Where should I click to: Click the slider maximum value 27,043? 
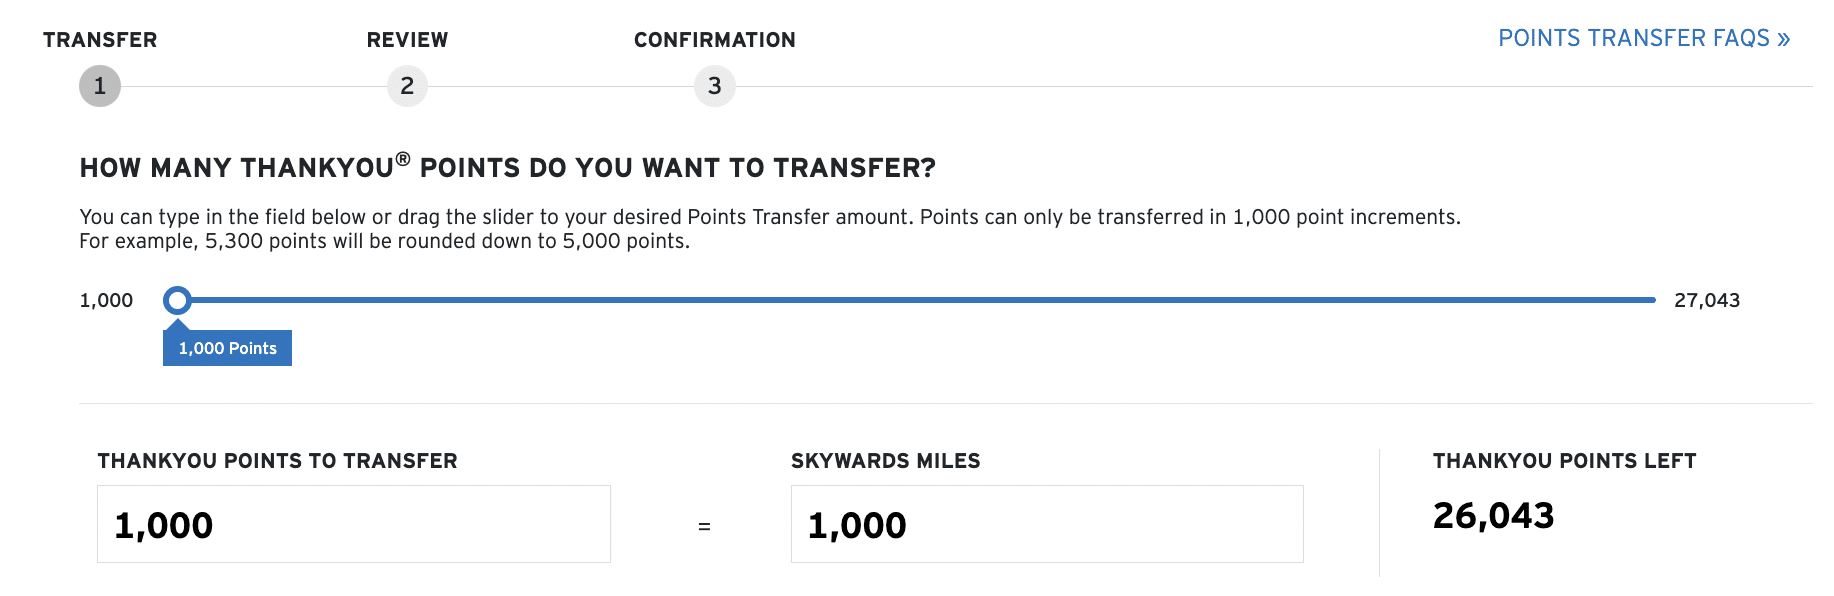point(1706,300)
